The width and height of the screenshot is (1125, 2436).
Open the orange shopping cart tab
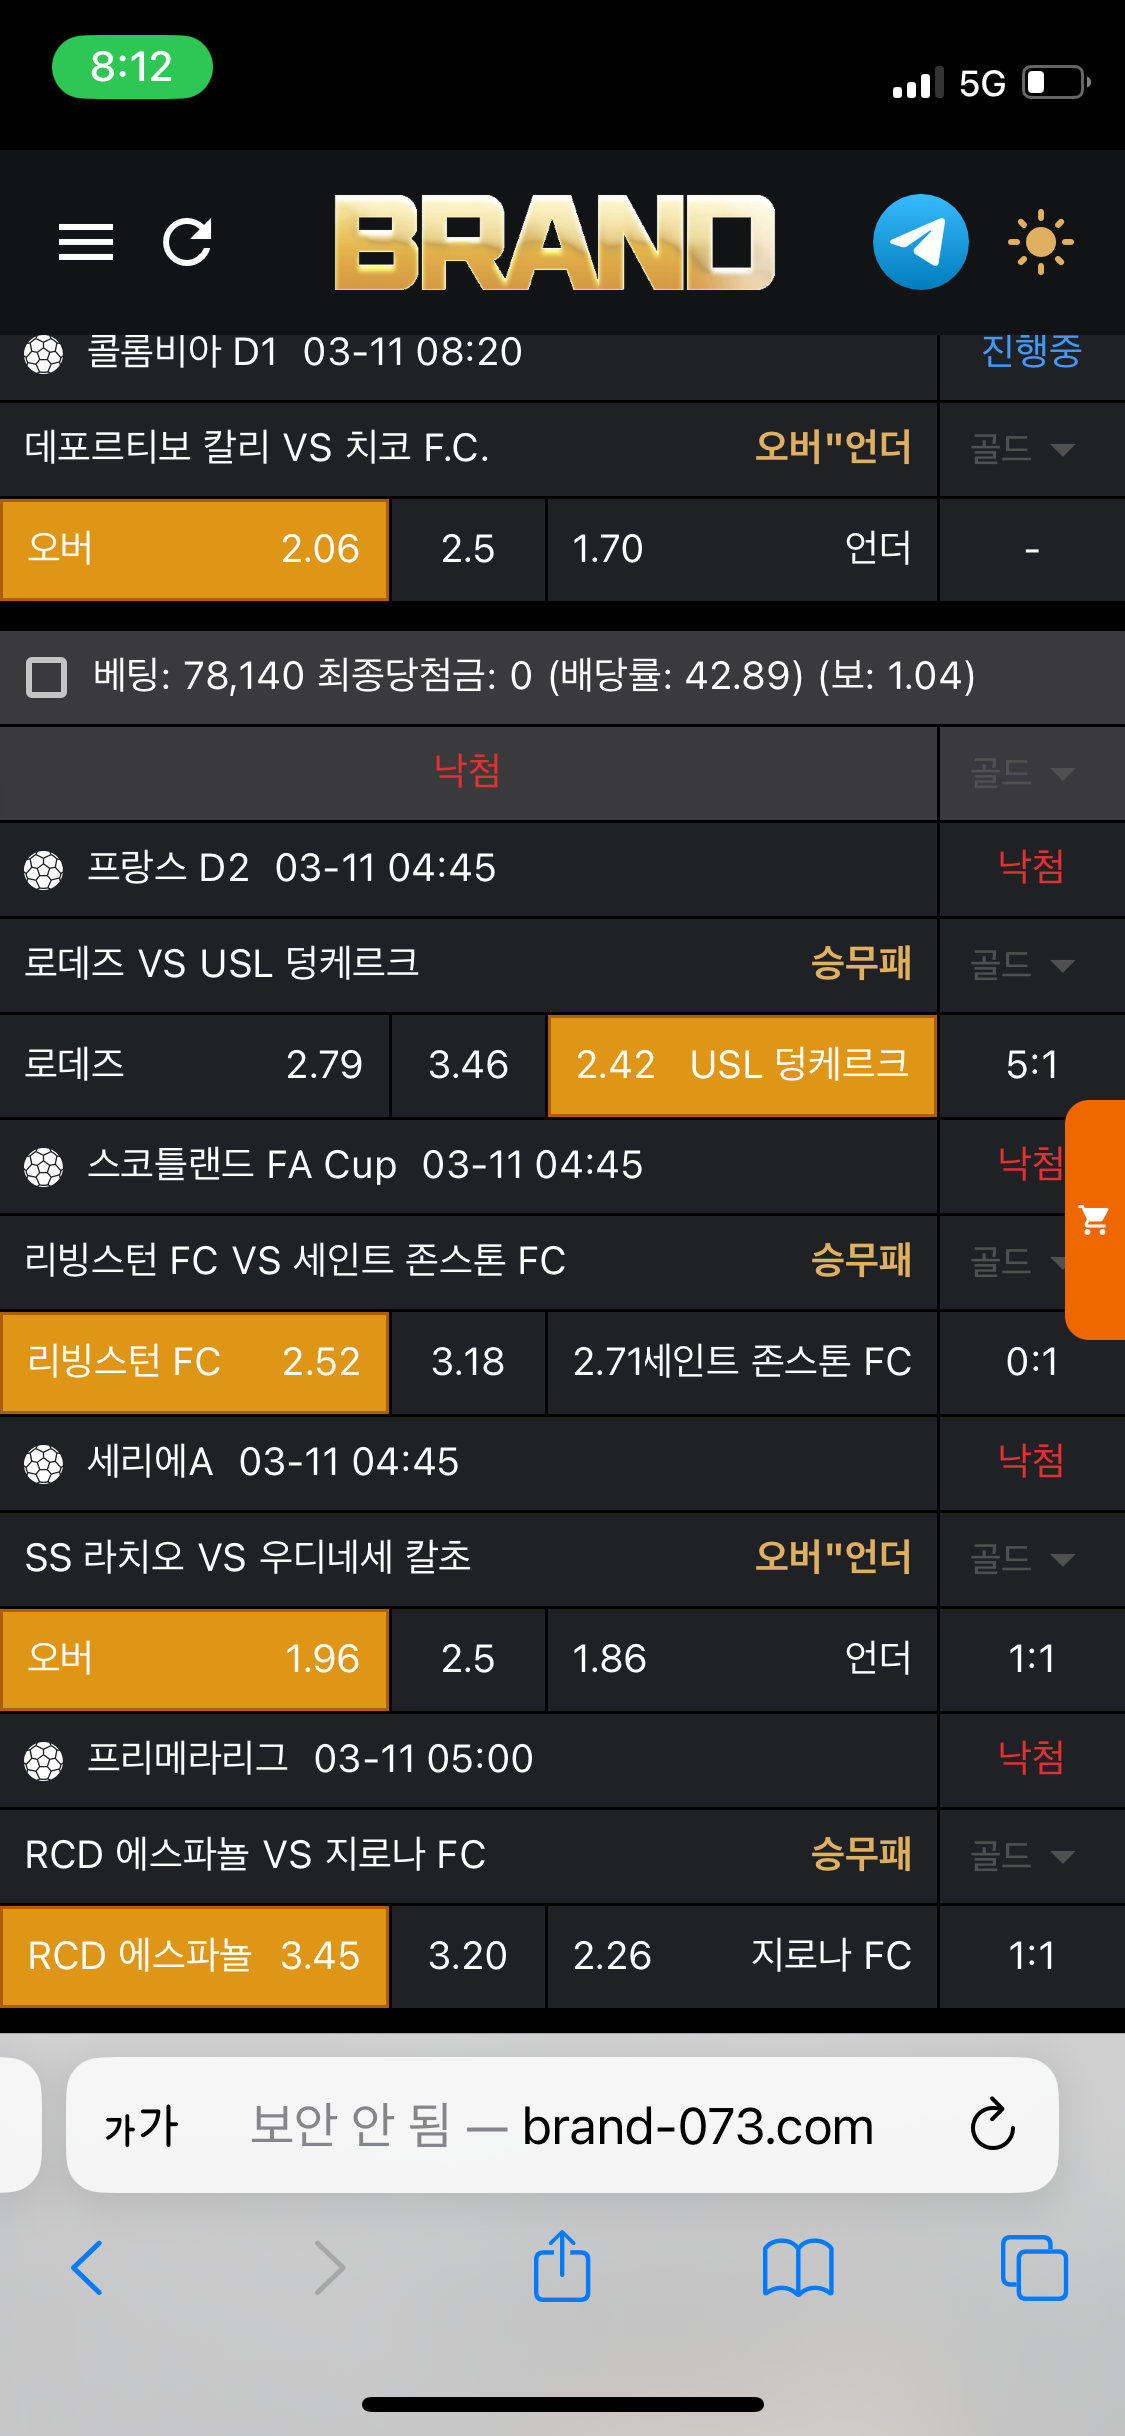pyautogui.click(x=1095, y=1220)
